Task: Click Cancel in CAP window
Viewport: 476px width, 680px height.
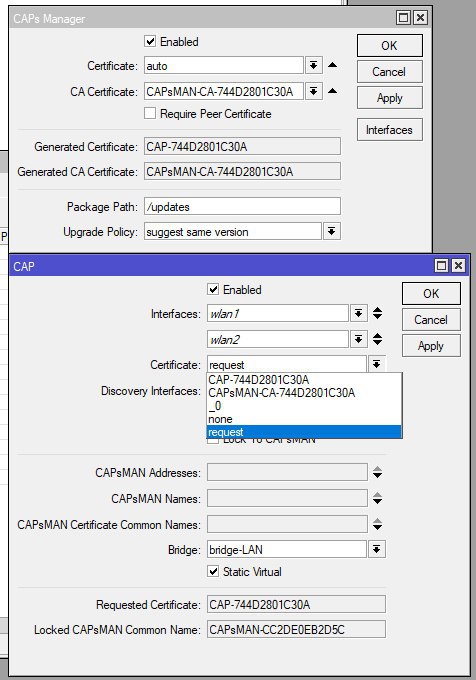Action: pos(431,320)
